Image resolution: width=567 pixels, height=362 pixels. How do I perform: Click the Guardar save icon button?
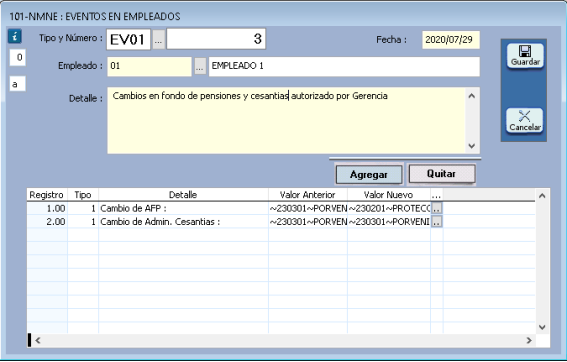(x=525, y=56)
